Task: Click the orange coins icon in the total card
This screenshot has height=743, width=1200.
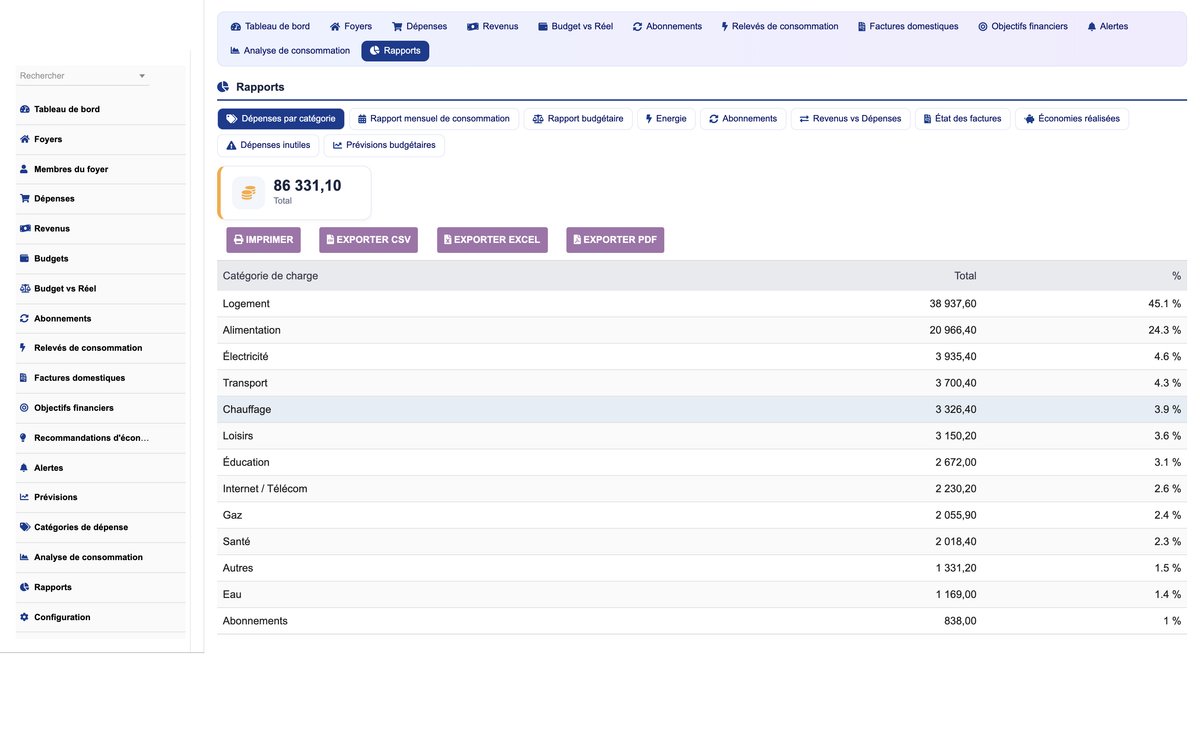Action: tap(248, 192)
